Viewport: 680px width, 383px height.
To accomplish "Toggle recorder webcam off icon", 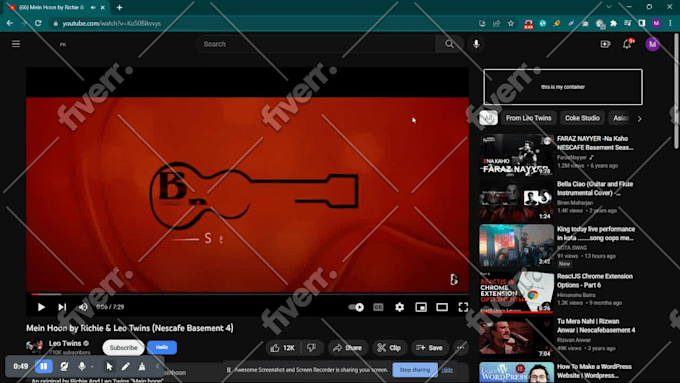I will [64, 367].
